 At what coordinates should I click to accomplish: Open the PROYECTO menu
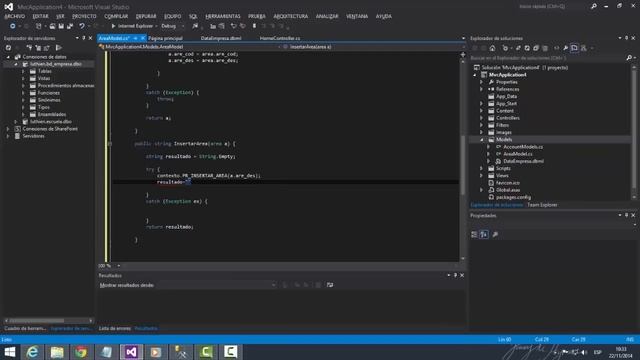[x=84, y=16]
